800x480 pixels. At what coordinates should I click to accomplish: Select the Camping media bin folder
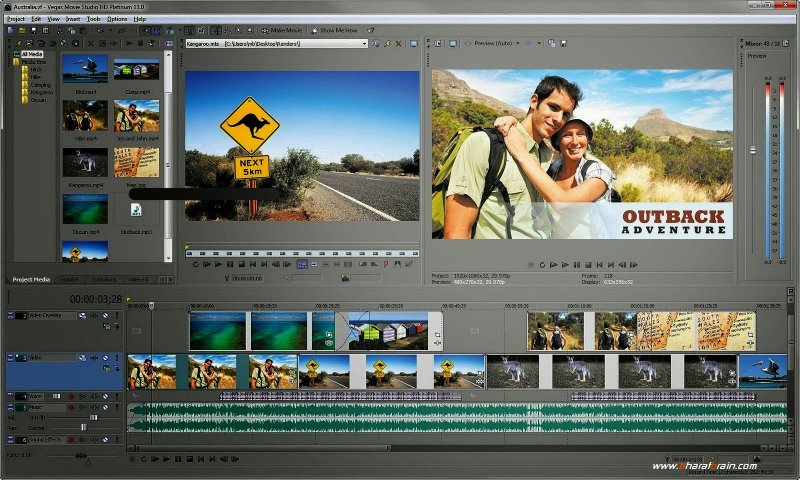click(x=36, y=84)
